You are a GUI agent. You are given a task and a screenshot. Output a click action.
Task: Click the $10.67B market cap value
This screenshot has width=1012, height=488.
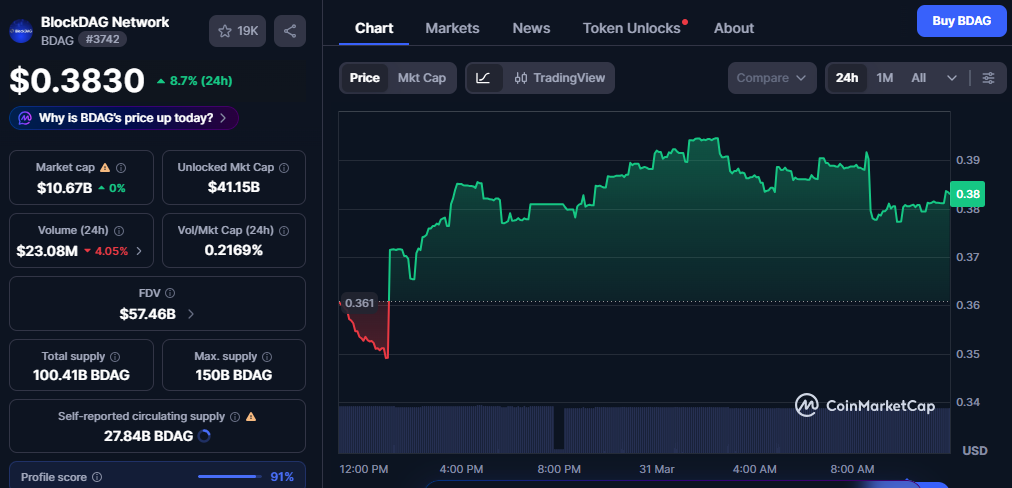tap(64, 188)
